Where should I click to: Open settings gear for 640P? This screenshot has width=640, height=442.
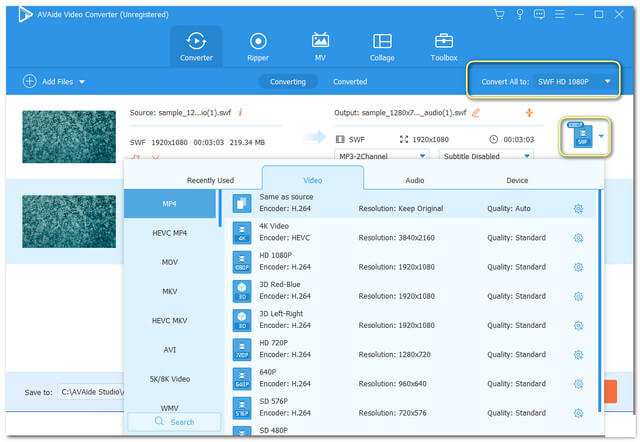coord(578,384)
